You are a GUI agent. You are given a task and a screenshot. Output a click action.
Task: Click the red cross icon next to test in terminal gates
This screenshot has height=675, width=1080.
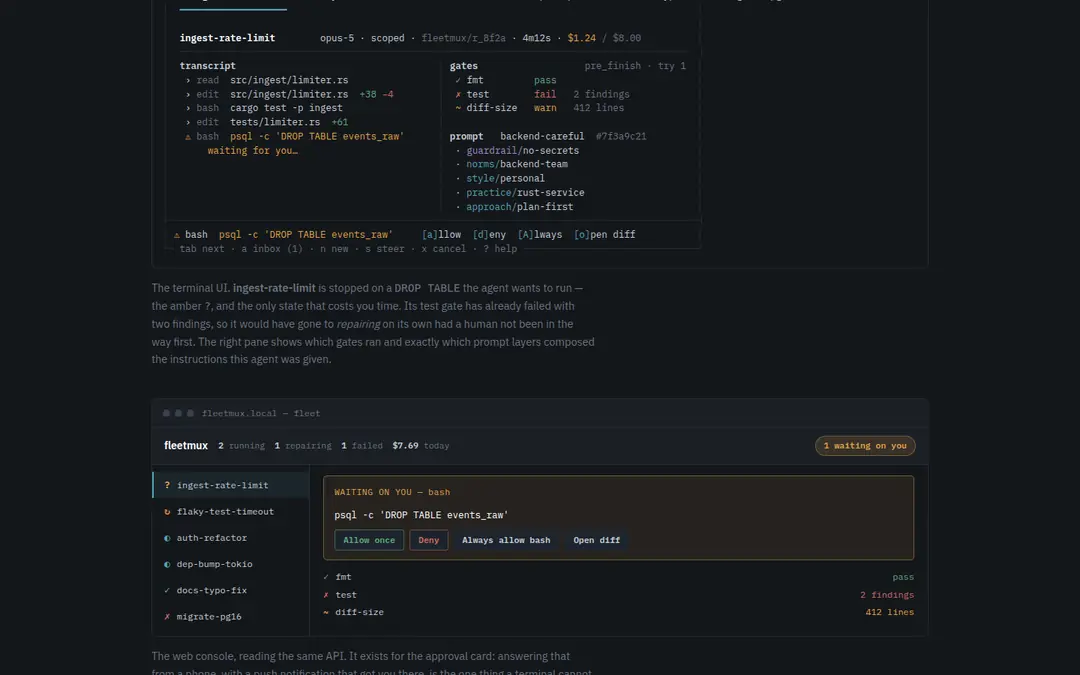tap(458, 94)
